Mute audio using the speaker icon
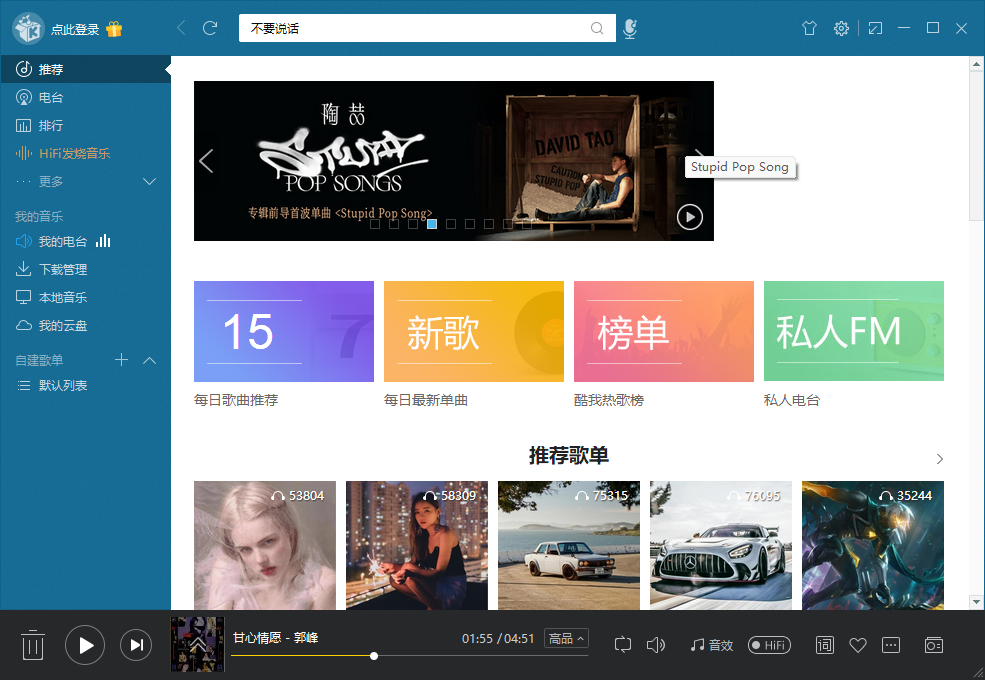Screen dimensions: 985x680 pos(656,645)
